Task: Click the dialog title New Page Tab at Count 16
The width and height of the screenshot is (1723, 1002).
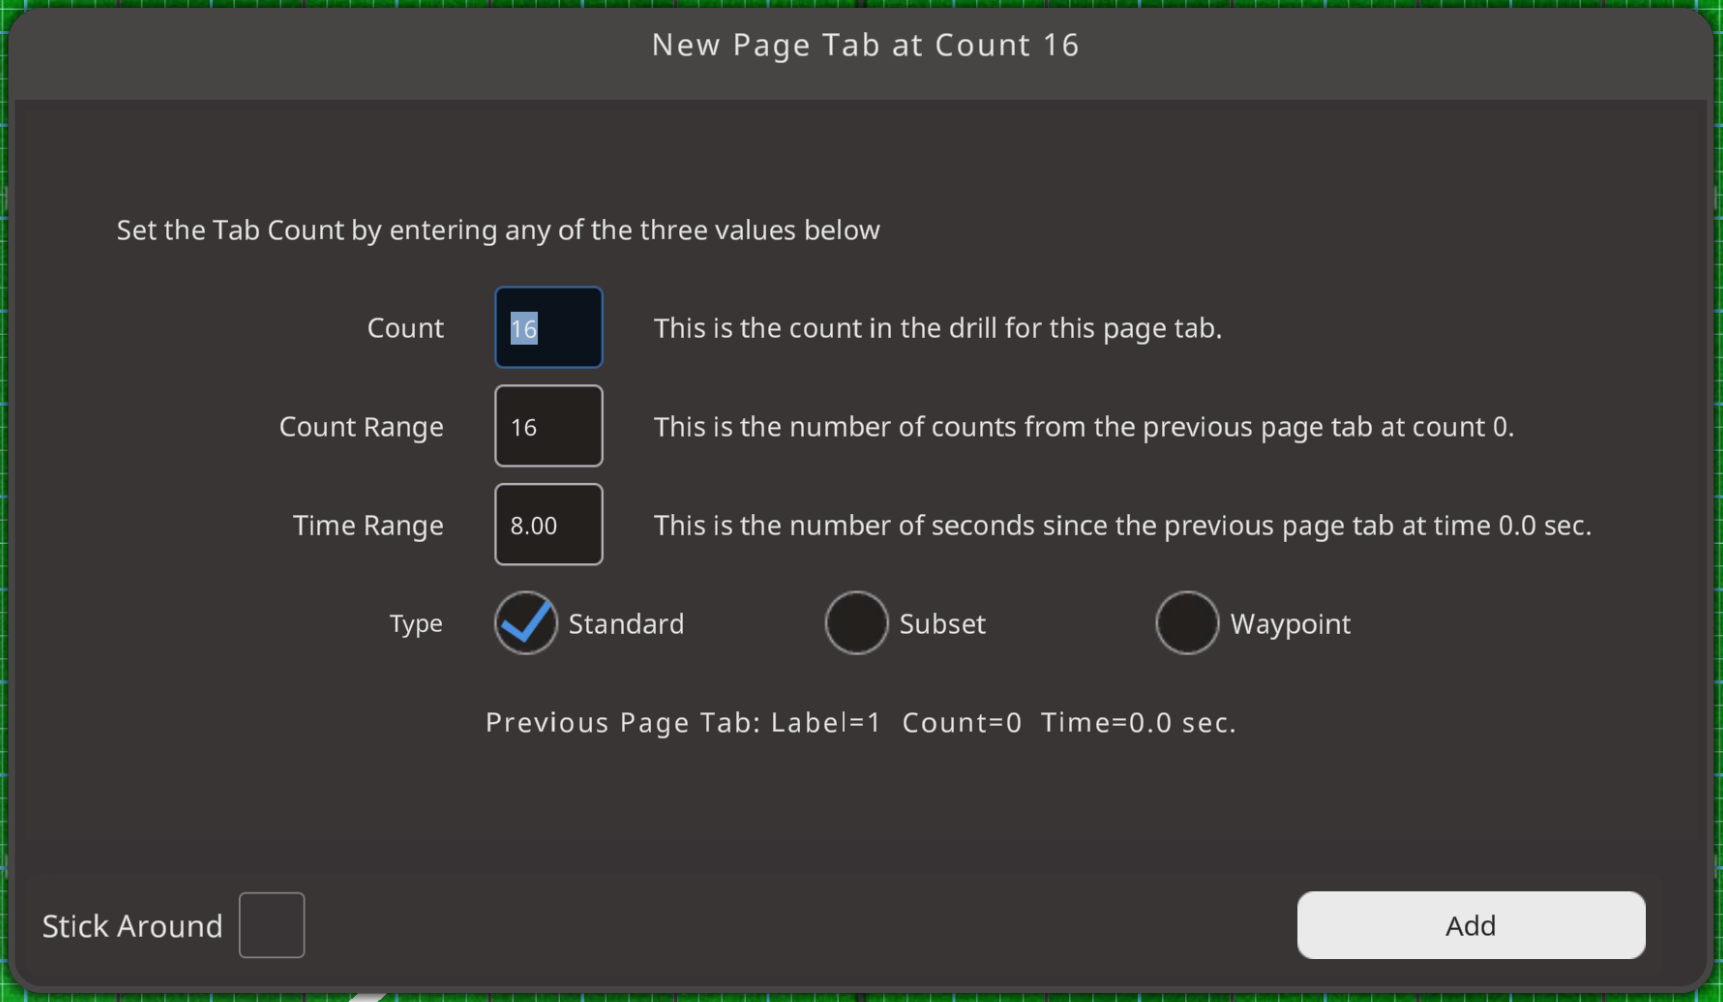Action: point(865,45)
